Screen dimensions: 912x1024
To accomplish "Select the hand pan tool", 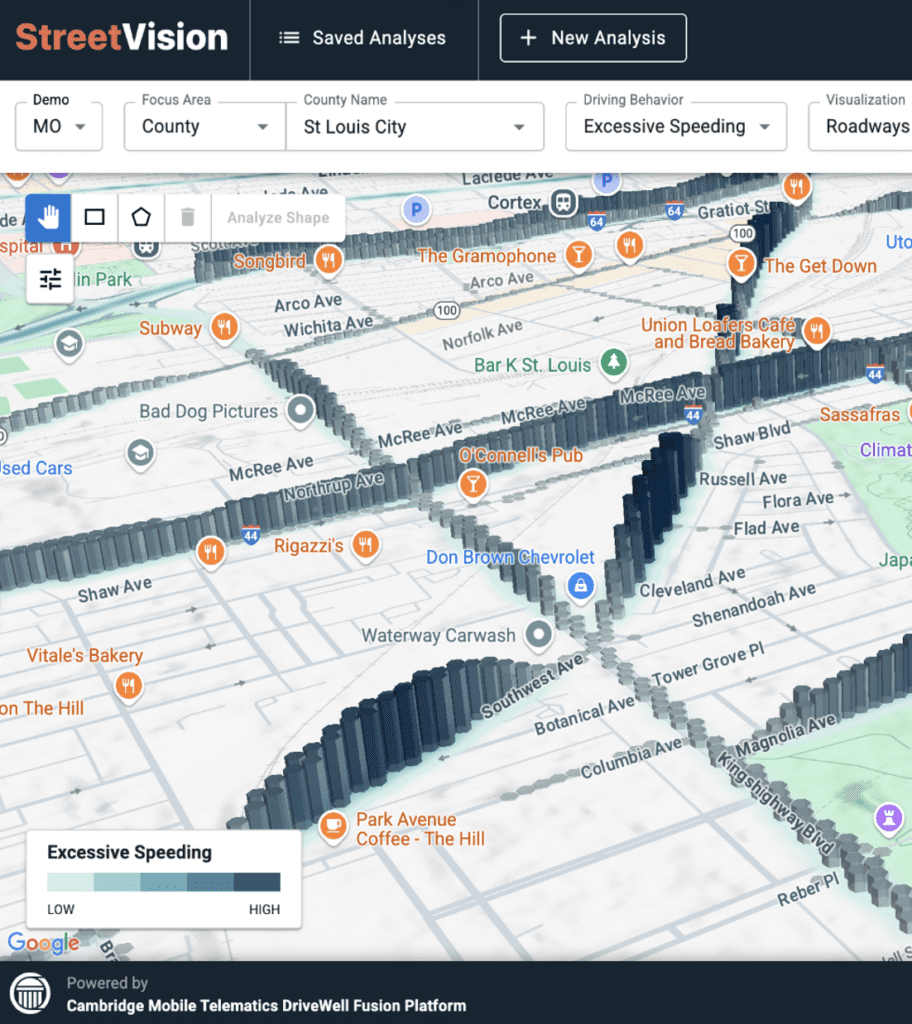I will click(x=48, y=217).
